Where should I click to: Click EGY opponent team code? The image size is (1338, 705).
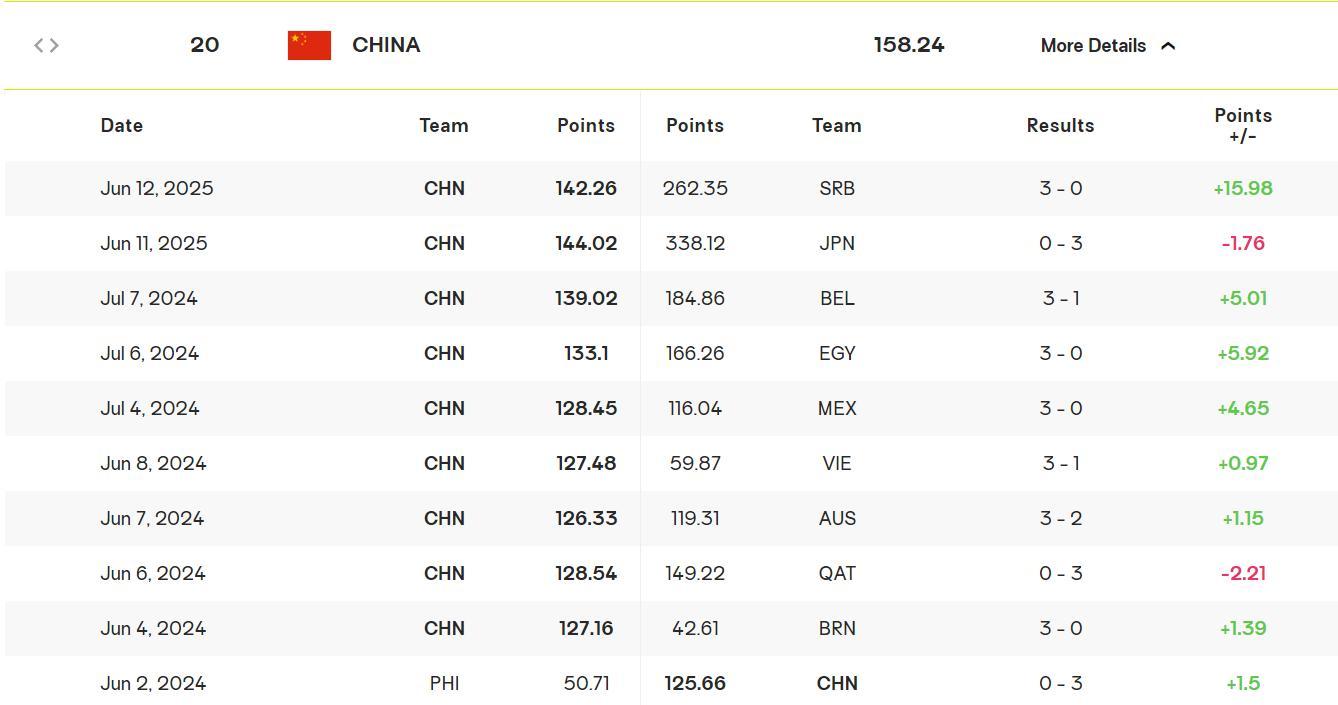(837, 353)
